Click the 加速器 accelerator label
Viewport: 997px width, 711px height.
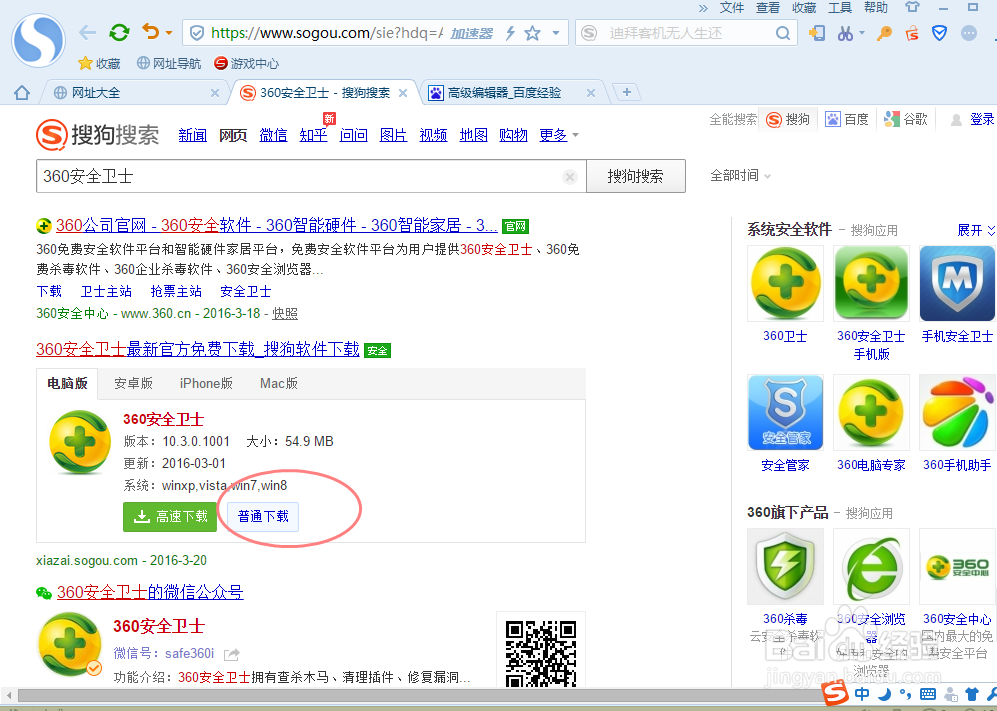472,33
